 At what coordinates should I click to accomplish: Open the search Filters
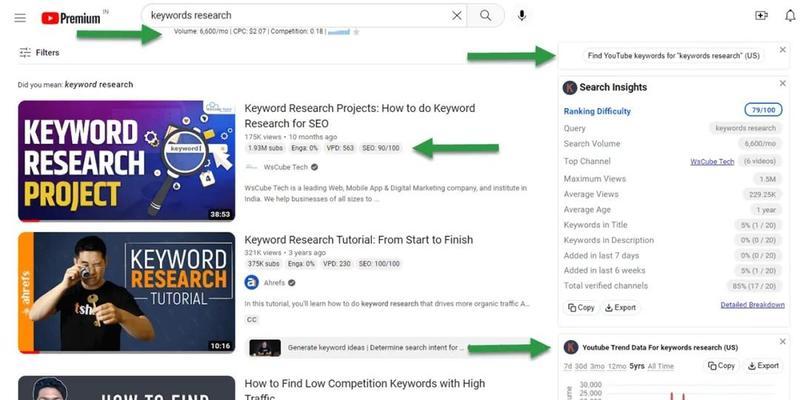39,52
